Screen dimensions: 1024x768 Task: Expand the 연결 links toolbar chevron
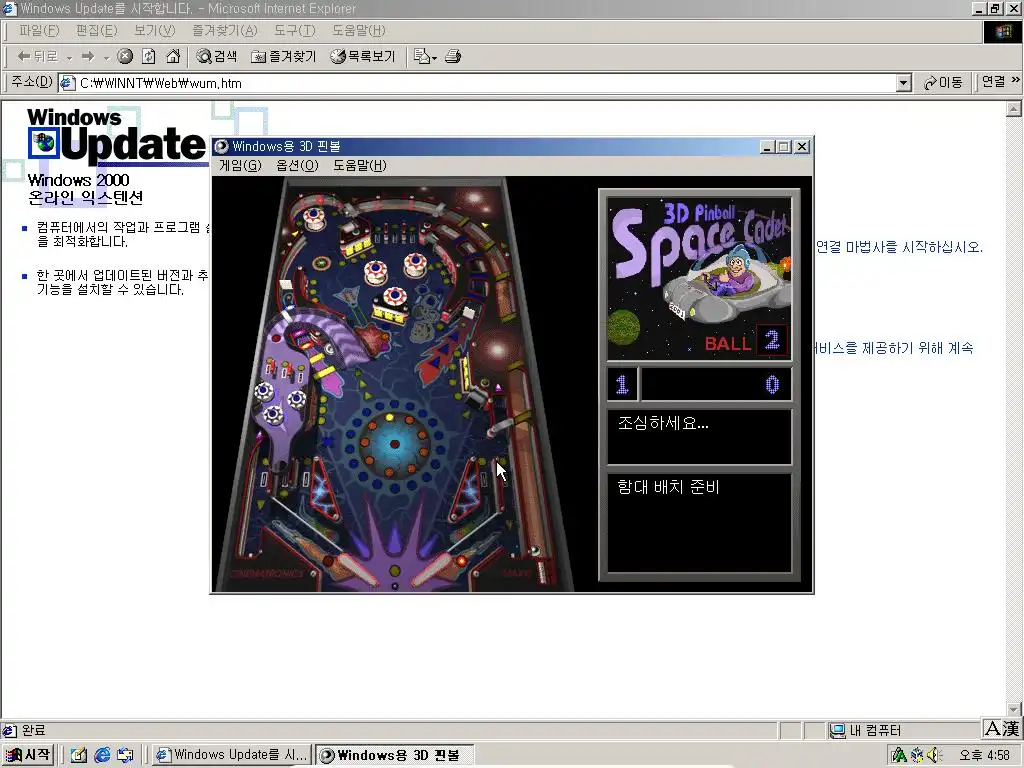(x=1015, y=80)
